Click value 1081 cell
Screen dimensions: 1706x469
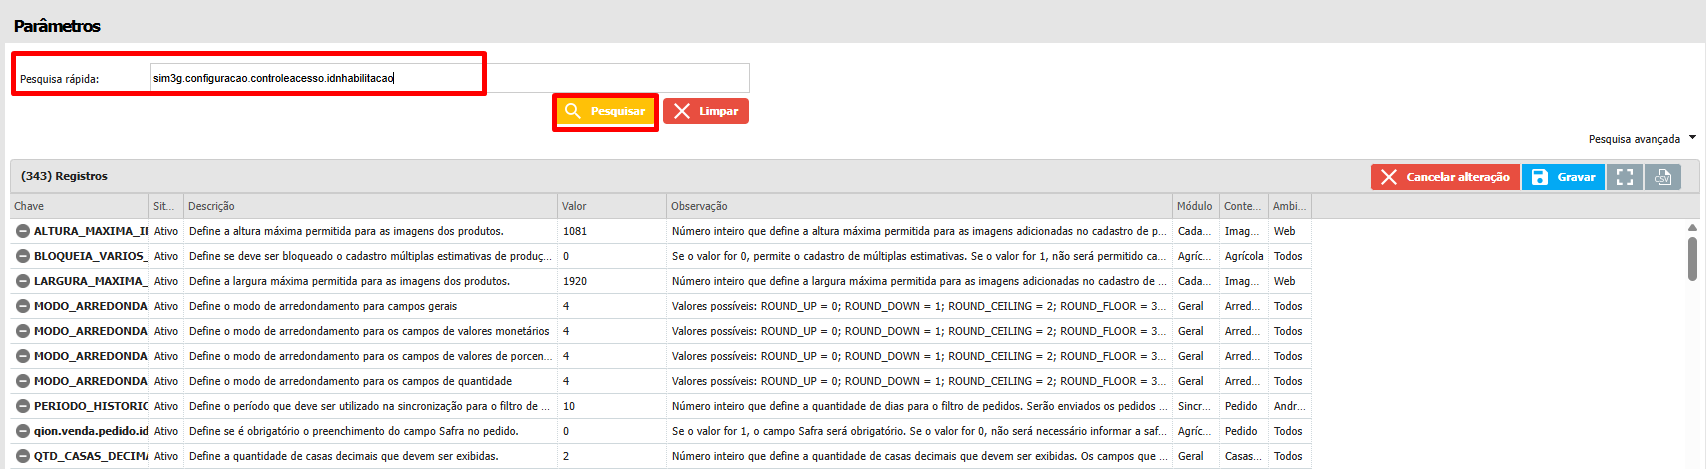point(612,231)
